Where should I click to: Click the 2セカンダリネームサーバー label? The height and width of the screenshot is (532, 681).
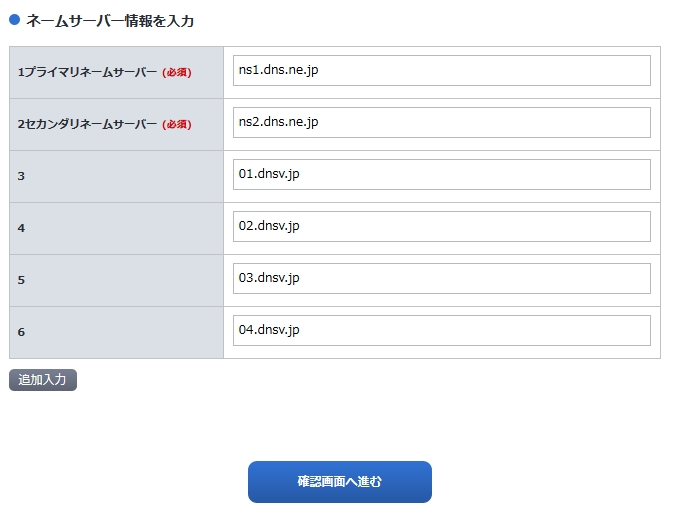click(87, 124)
